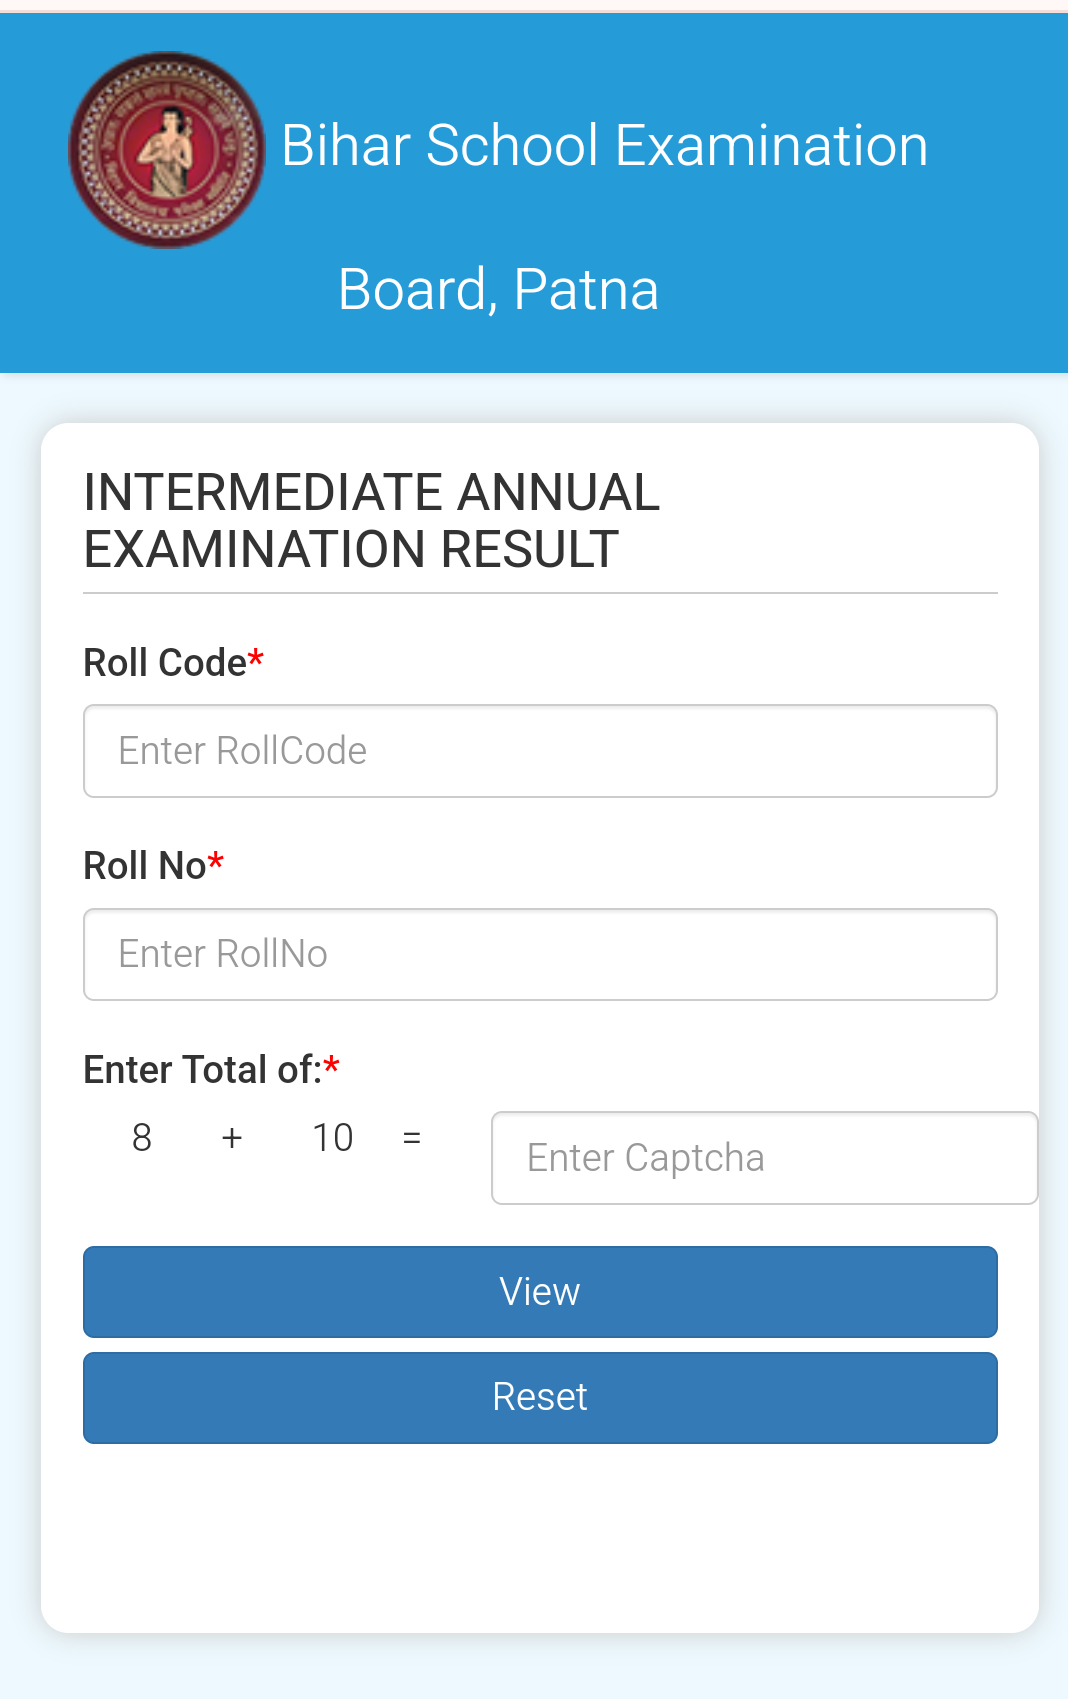Click the Bihar School Examination header title
Image resolution: width=1068 pixels, height=1699 pixels.
point(604,146)
